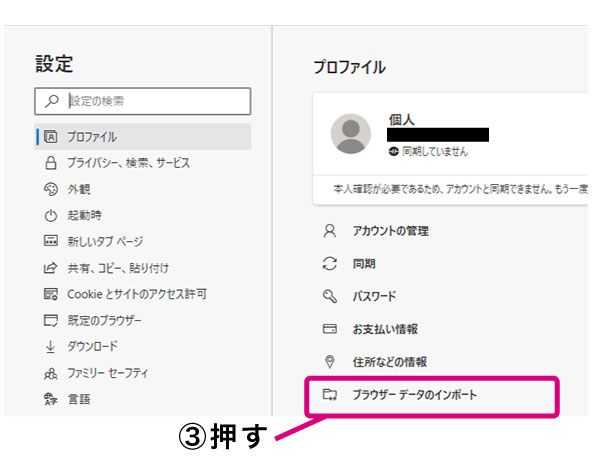The image size is (606, 471).
Task: Click the palette icon for 外観
Action: click(x=51, y=189)
